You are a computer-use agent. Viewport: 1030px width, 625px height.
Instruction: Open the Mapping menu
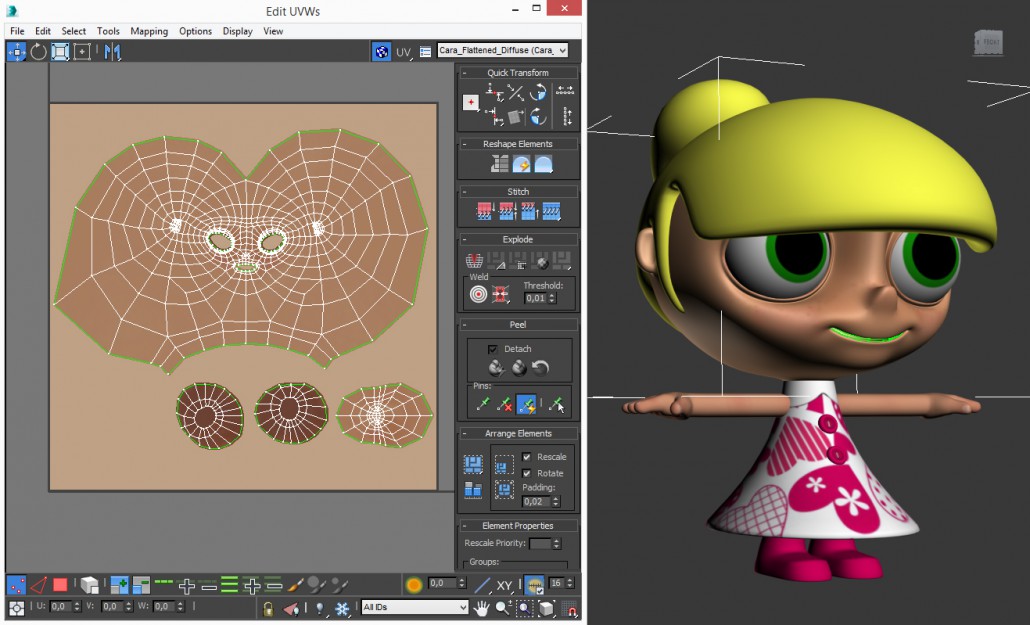pyautogui.click(x=149, y=31)
